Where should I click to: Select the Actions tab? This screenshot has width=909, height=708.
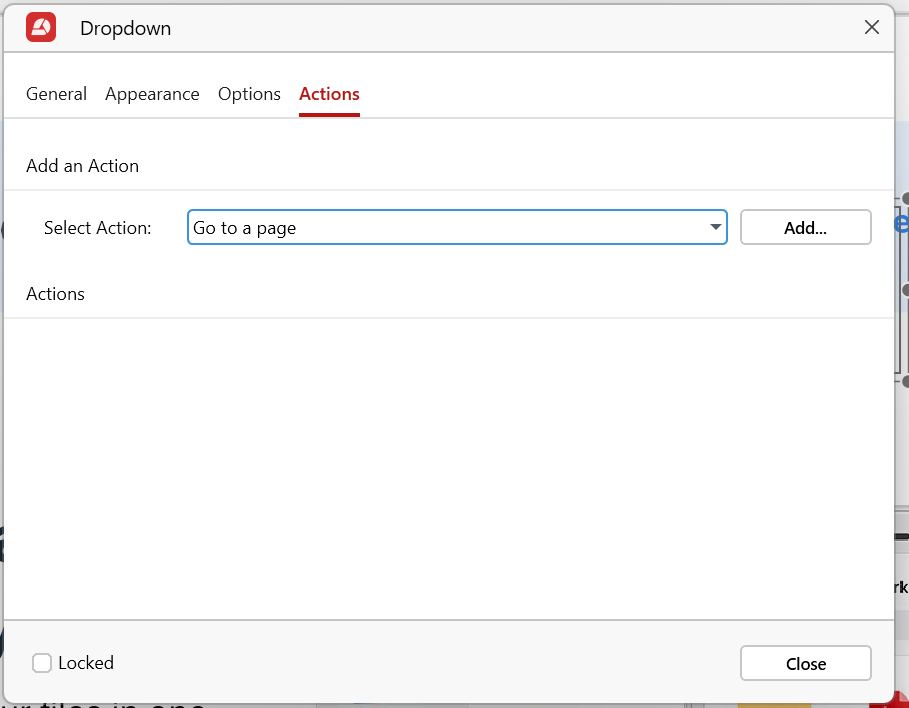tap(329, 94)
